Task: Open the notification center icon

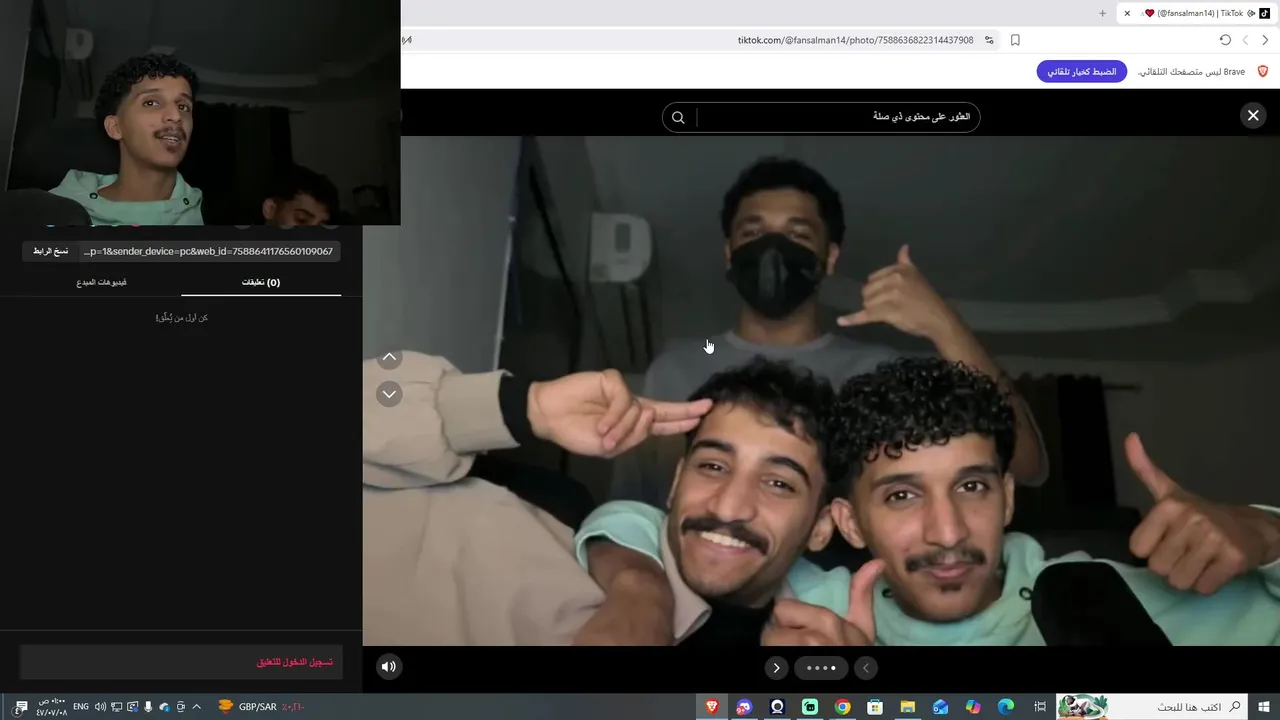Action: pos(22,707)
